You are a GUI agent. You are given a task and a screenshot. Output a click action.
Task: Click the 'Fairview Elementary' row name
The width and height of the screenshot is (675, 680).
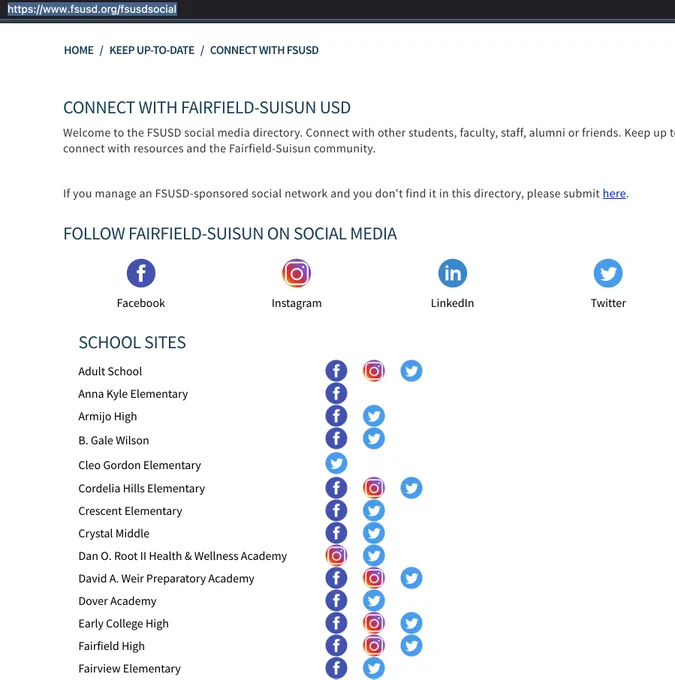129,669
